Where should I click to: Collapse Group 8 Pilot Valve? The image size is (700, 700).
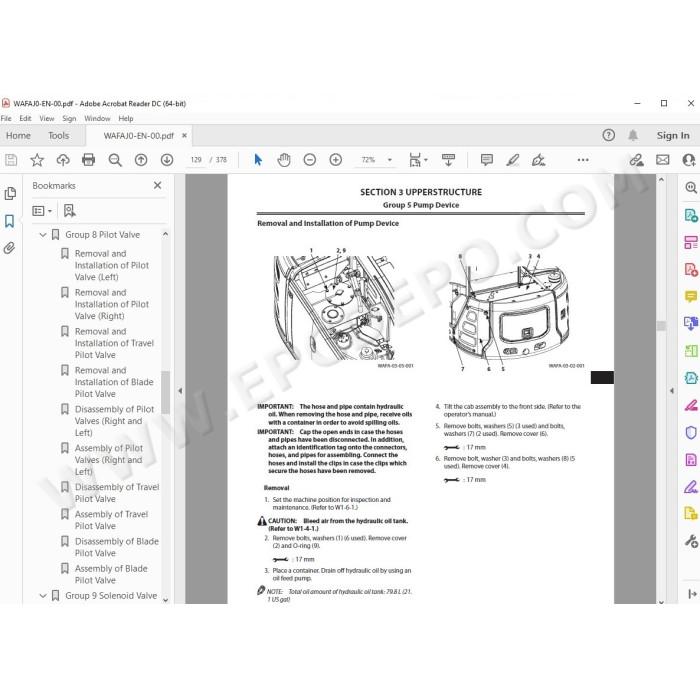pyautogui.click(x=43, y=234)
